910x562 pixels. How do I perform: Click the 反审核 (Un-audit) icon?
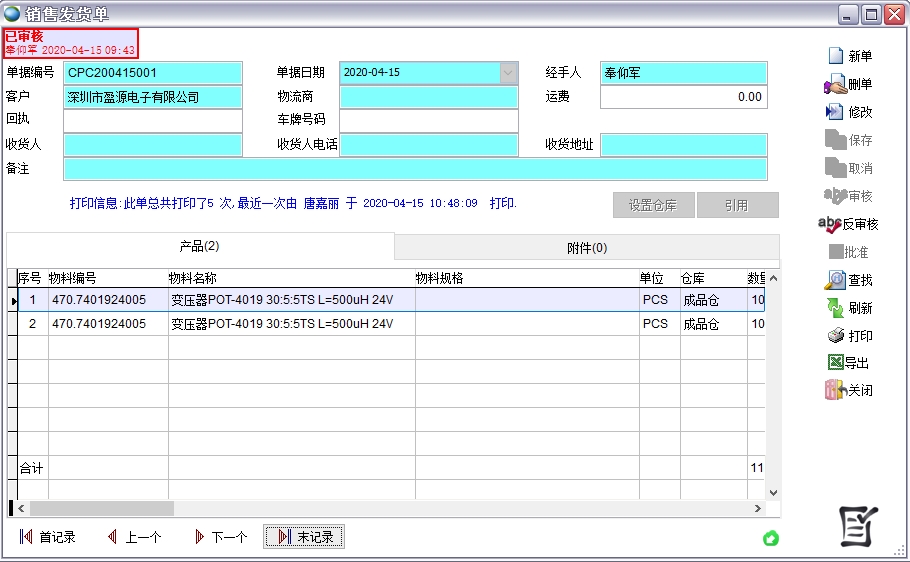[830, 224]
